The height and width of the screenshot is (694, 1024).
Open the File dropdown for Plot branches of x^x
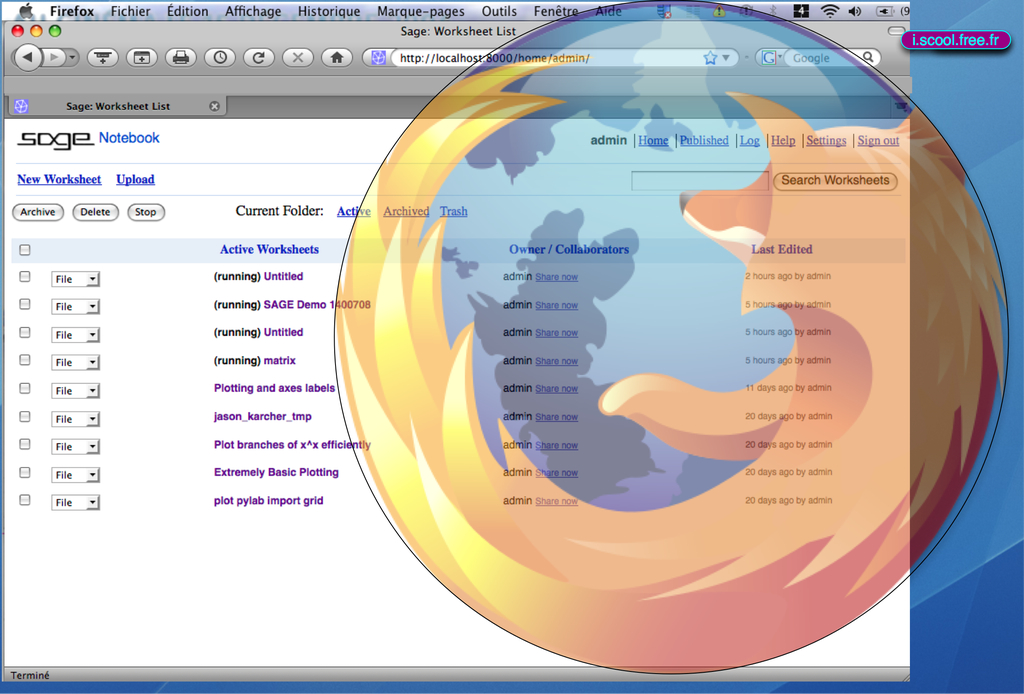(x=75, y=447)
